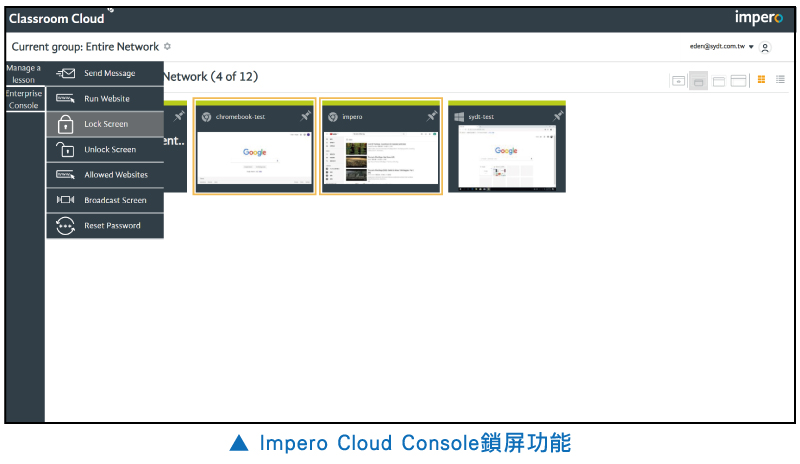Open the Manage a lesson tab

23,74
